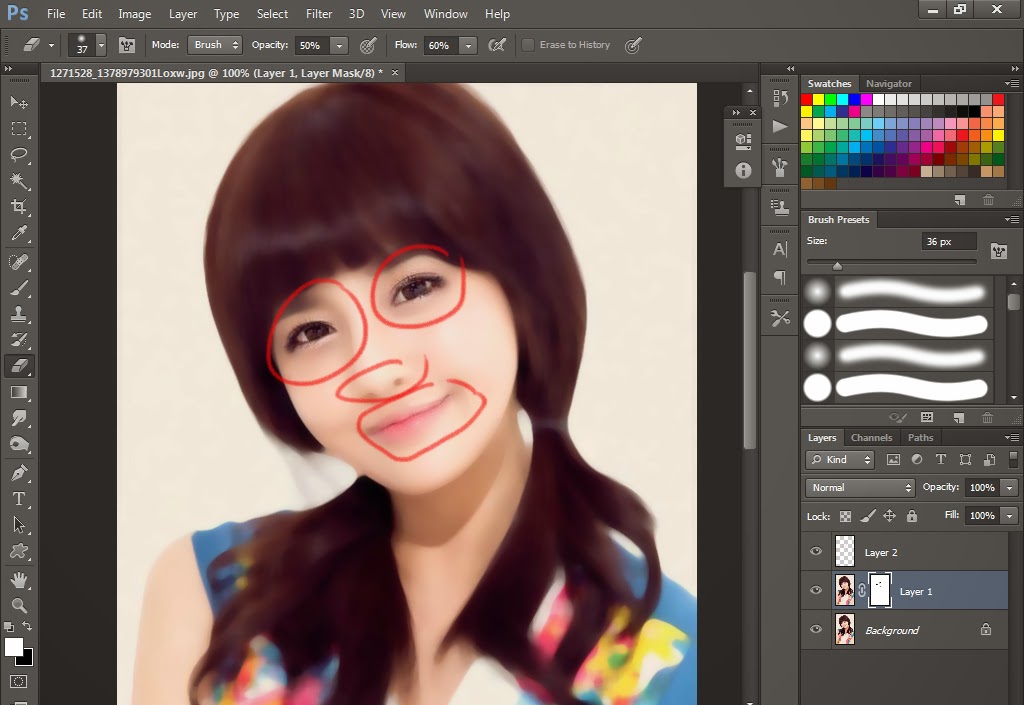Click the brush Size input field

pos(950,242)
